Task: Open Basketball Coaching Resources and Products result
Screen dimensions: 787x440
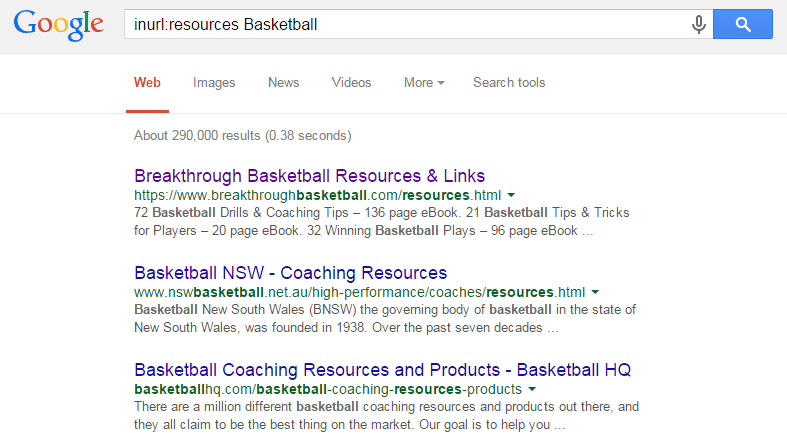Action: pos(382,370)
